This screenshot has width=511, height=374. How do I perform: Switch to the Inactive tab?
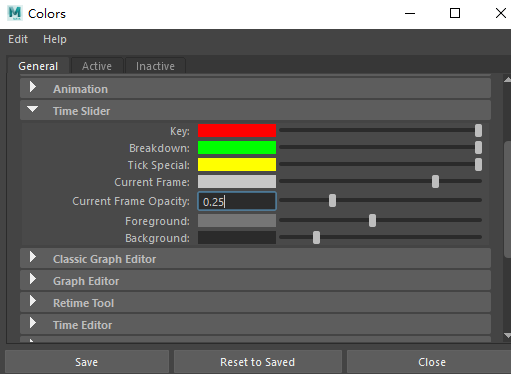click(x=155, y=66)
